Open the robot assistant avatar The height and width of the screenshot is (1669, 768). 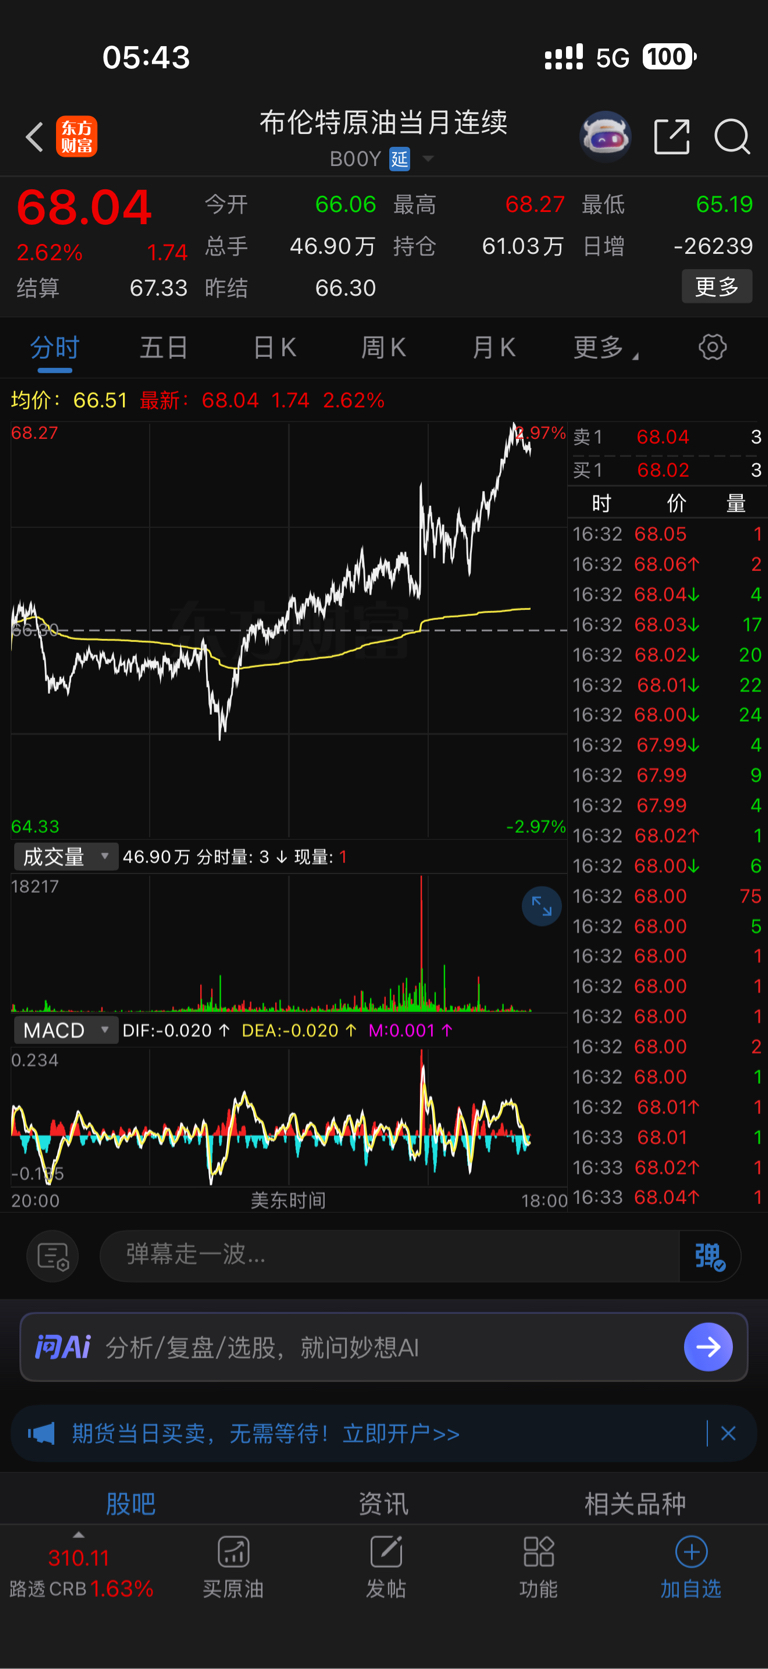click(606, 136)
